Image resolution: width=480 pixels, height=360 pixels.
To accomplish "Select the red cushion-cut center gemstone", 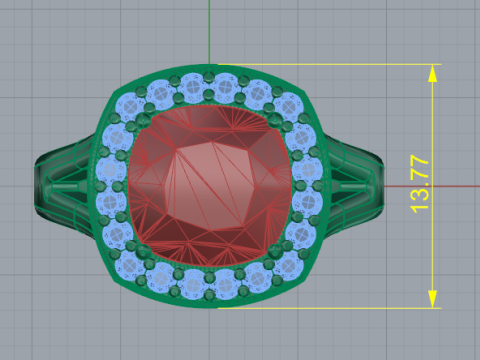I will click(210, 186).
